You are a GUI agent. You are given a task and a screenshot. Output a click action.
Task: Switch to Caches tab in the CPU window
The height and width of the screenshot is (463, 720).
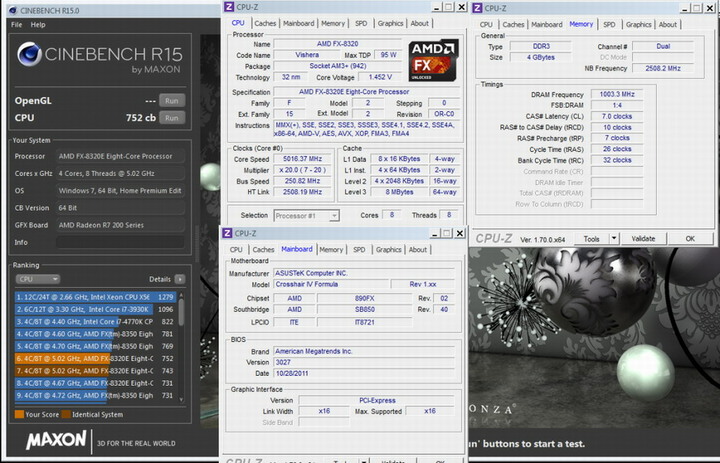pos(265,23)
